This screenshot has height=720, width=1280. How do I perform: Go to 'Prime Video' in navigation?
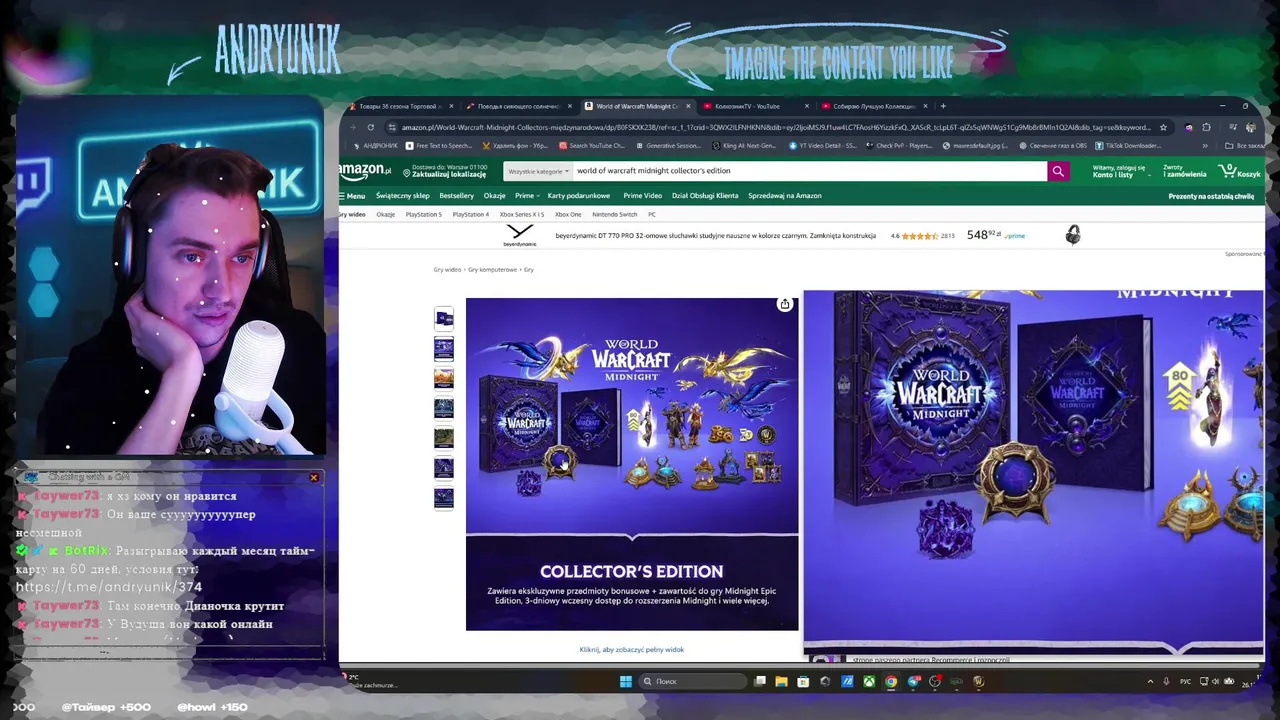click(642, 196)
